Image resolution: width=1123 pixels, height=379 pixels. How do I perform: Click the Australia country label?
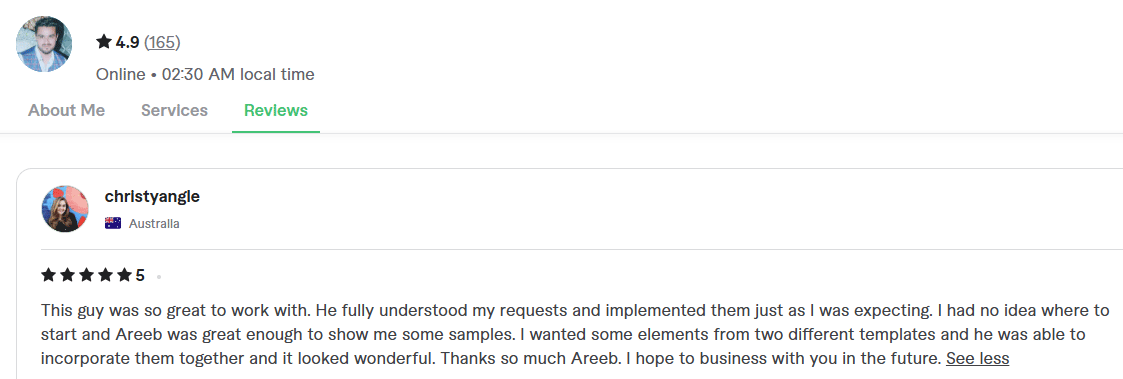(x=154, y=224)
